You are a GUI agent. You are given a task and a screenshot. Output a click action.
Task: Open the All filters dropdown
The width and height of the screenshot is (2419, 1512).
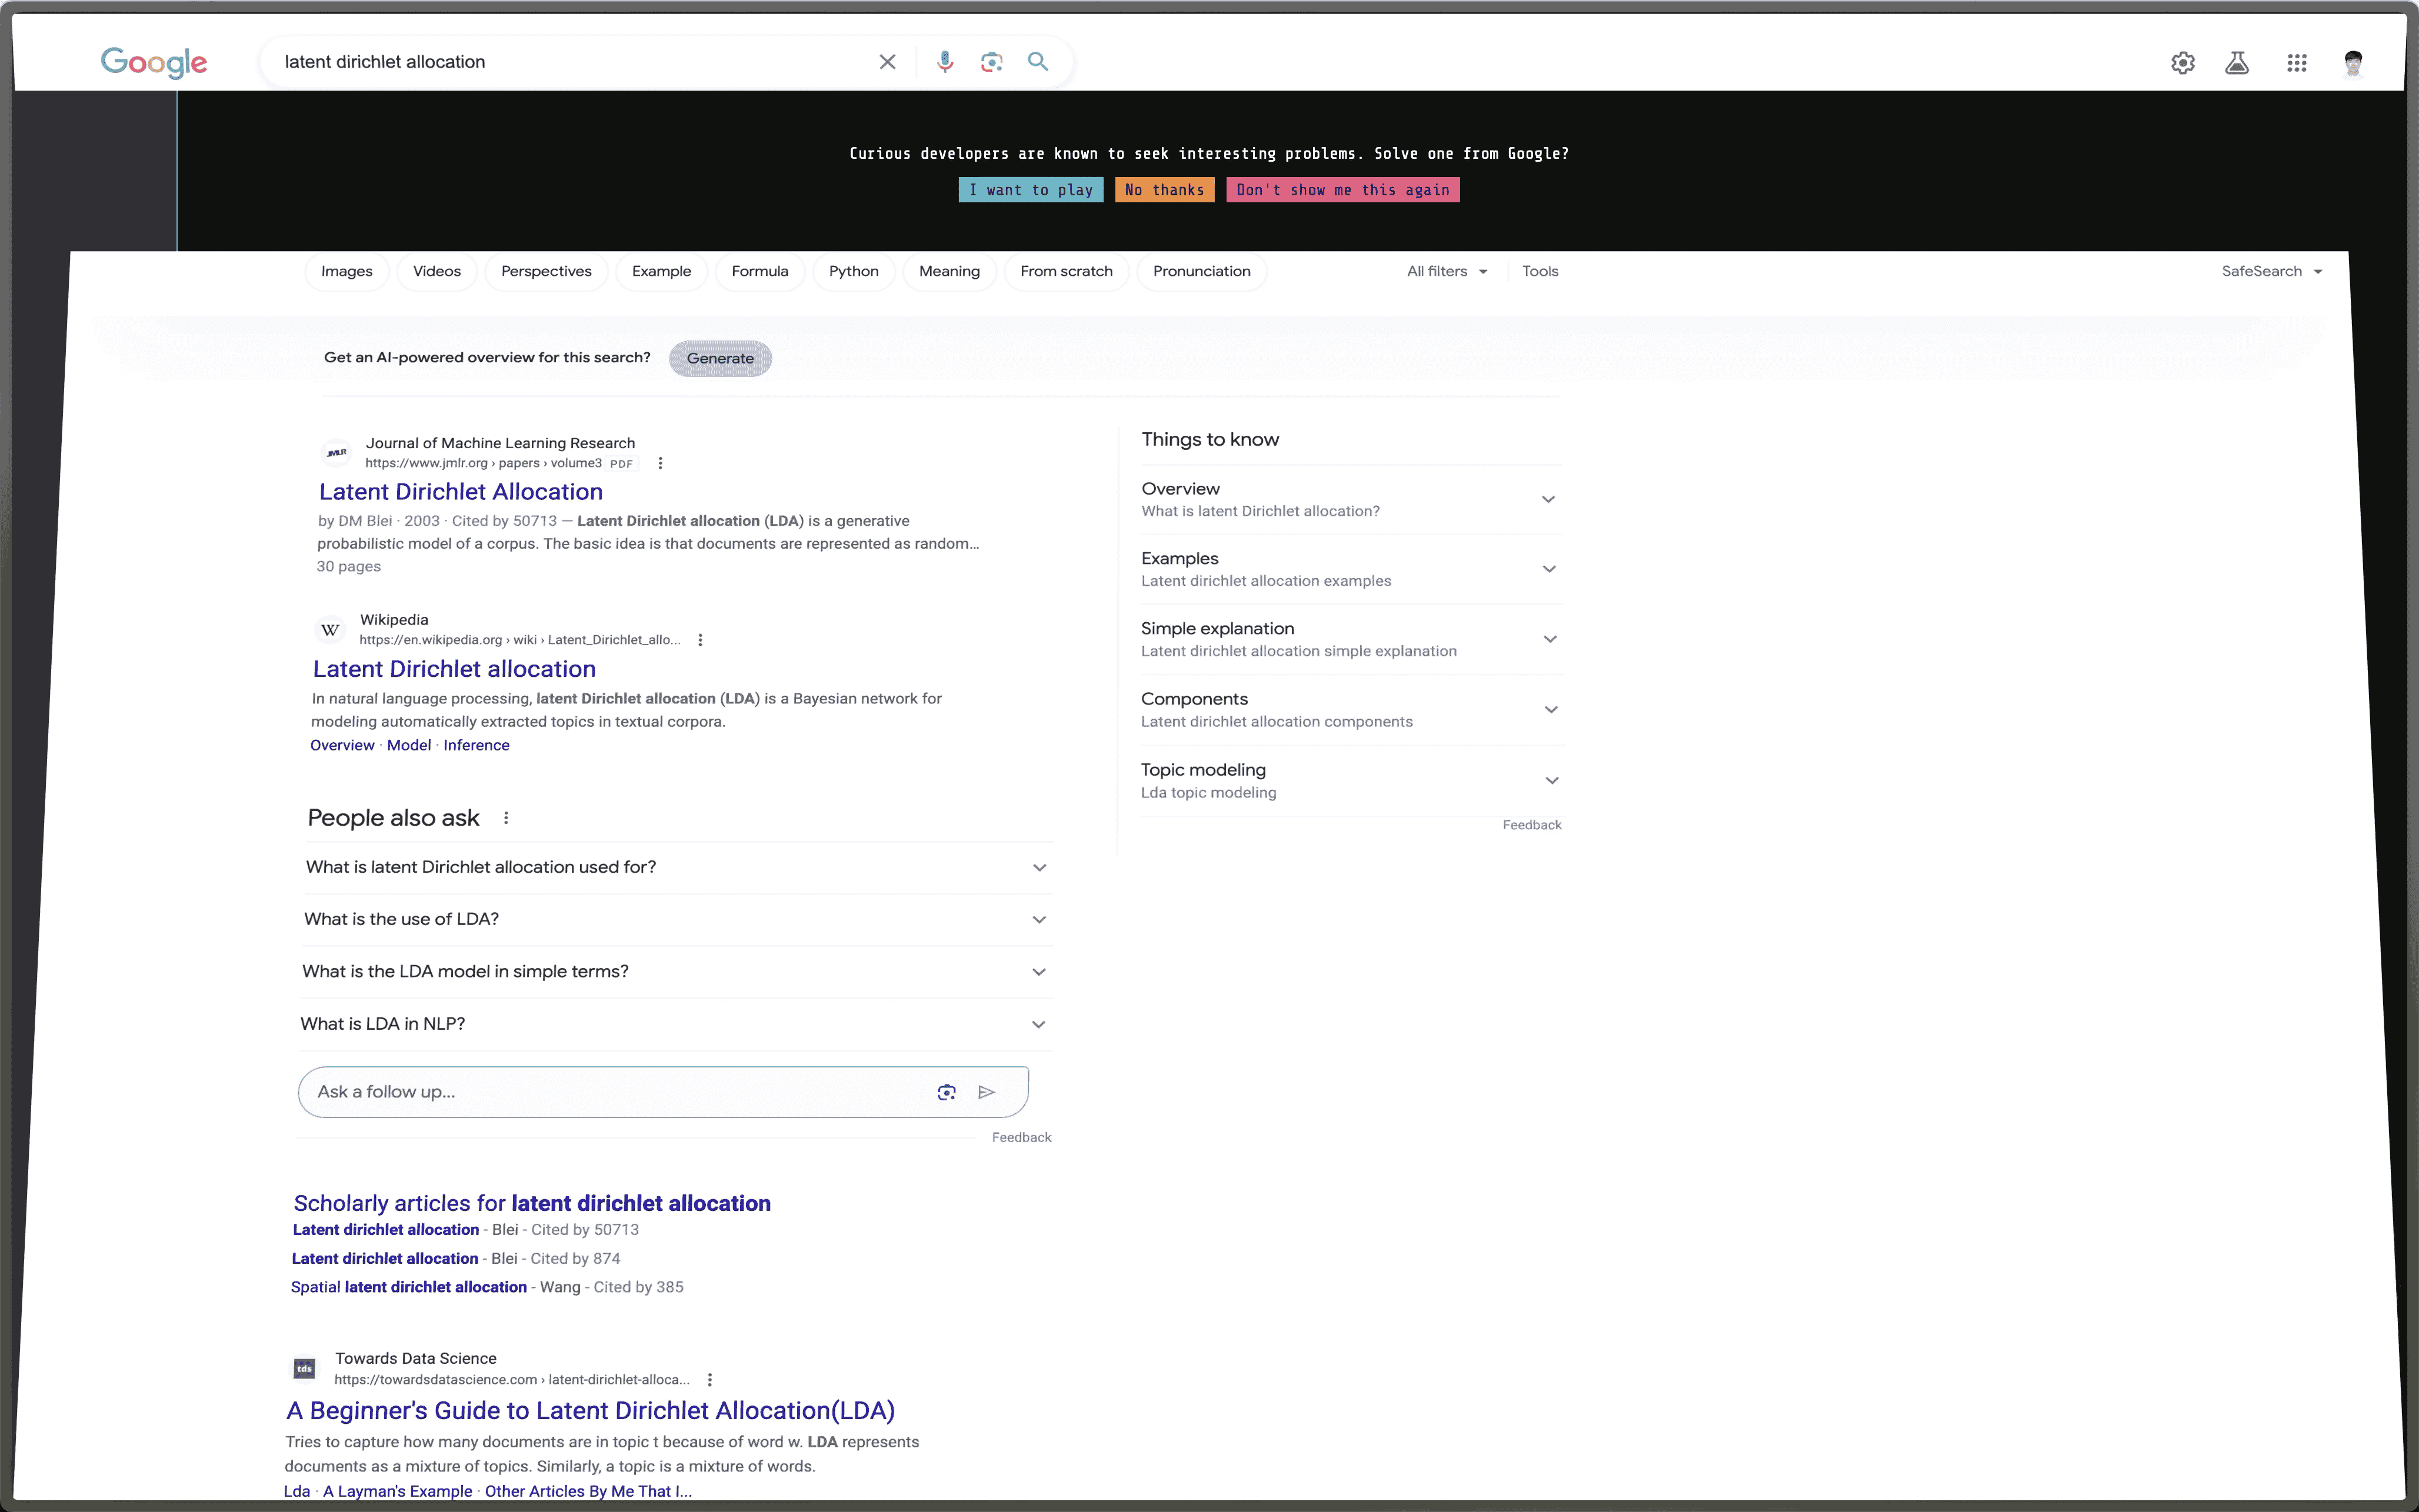pos(1446,271)
